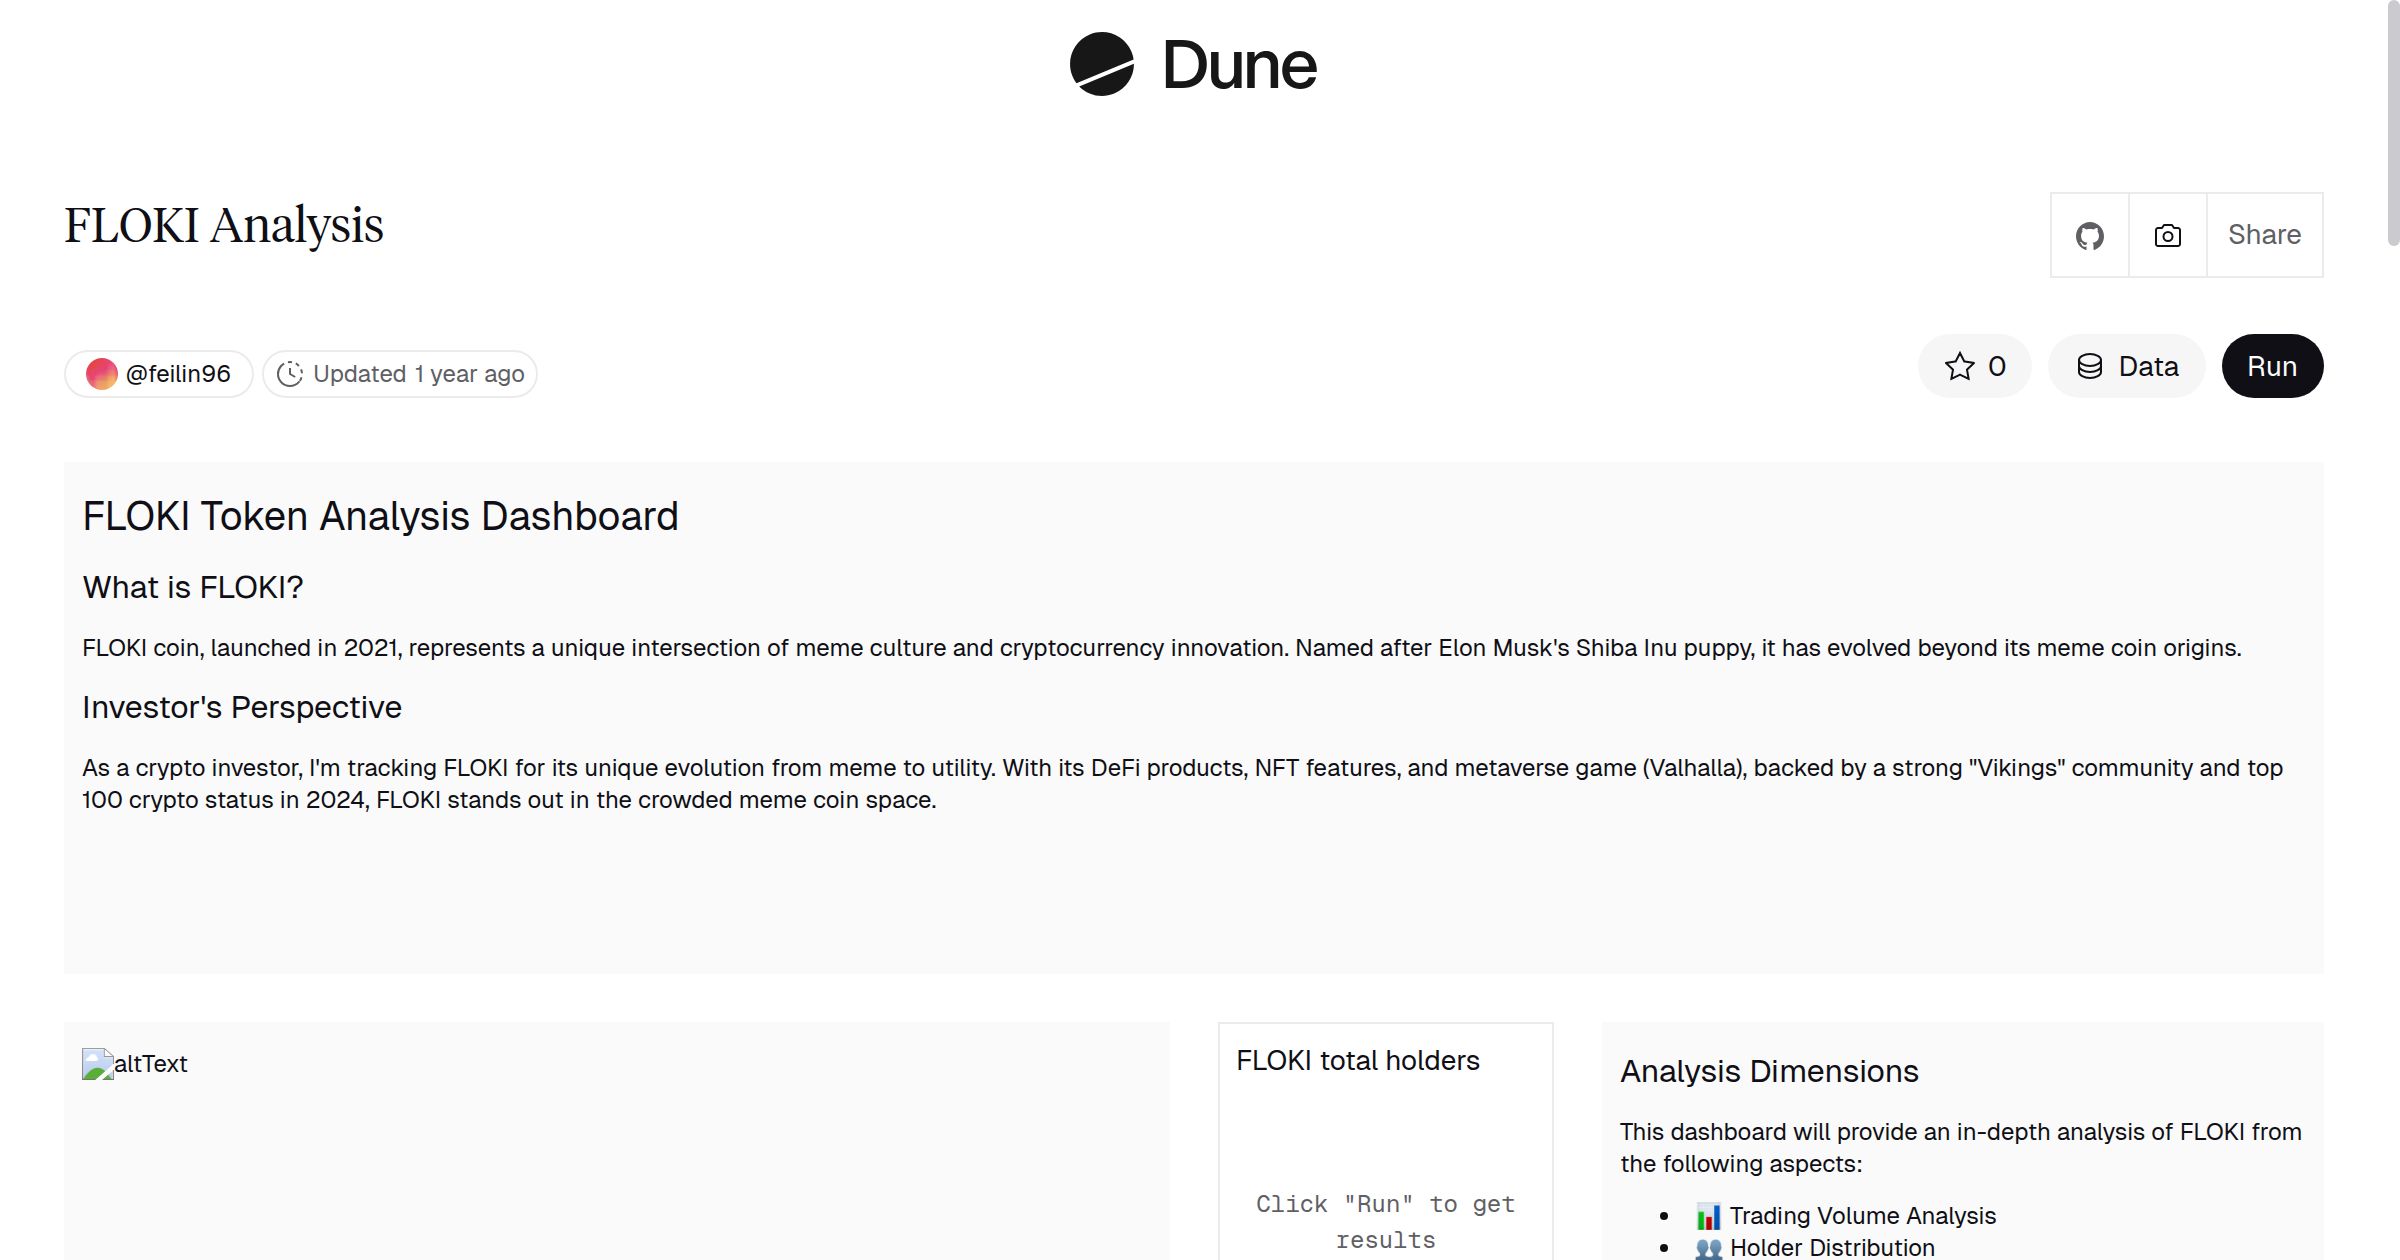
Task: Click the FLOKI total holders widget title
Action: click(x=1357, y=1061)
